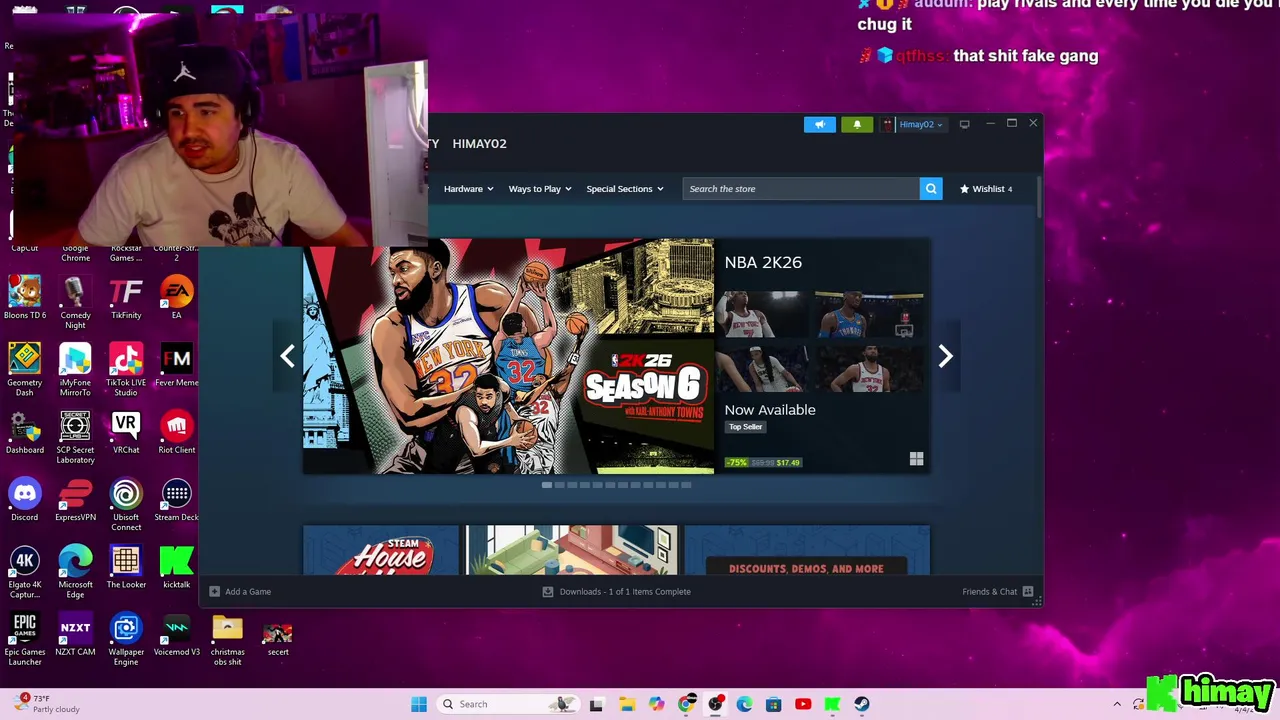Open Downloads - 1 of 1 Items Complete
Viewport: 1280px width, 720px height.
click(625, 591)
